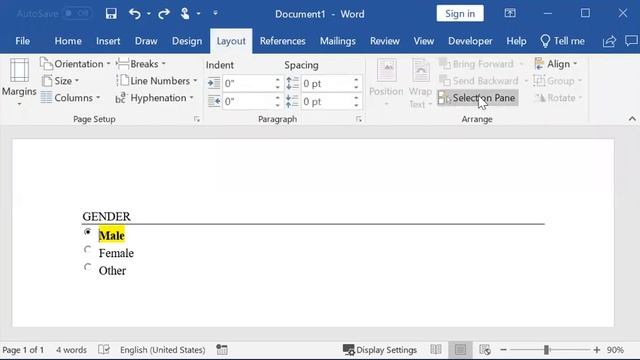Screen dimensions: 640x360
Task: Click the highlighted Male text
Action: tap(111, 236)
